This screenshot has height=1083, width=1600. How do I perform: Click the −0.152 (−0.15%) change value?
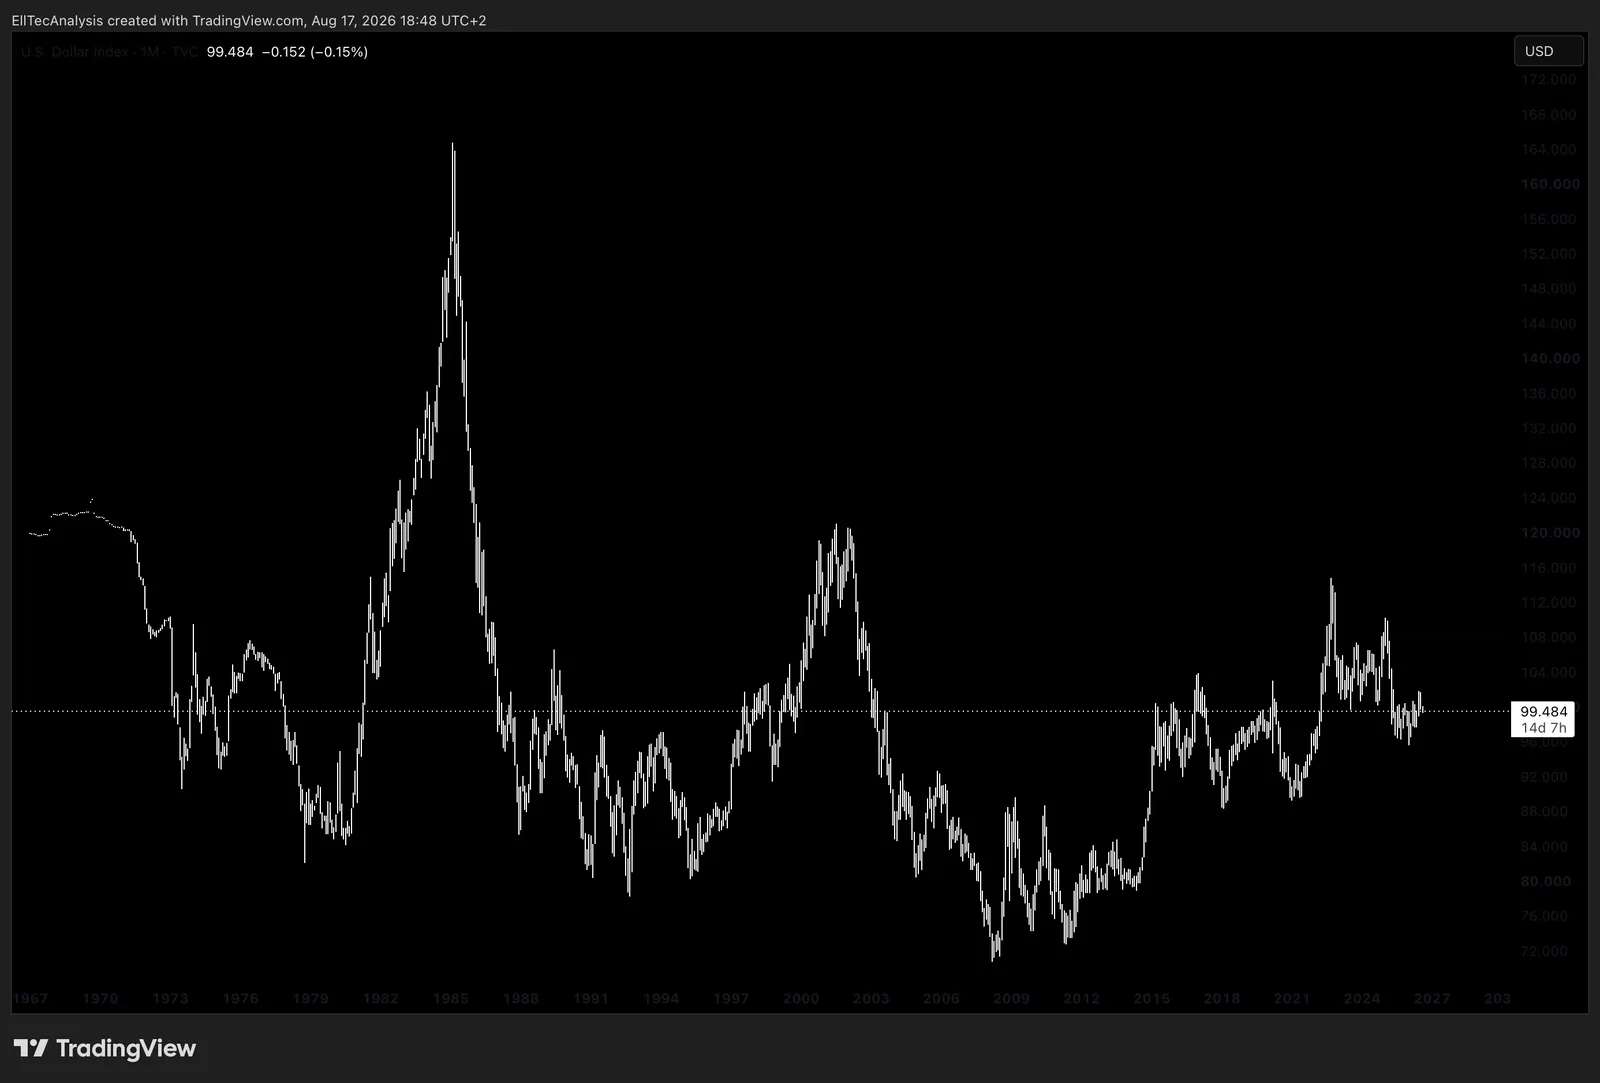315,52
